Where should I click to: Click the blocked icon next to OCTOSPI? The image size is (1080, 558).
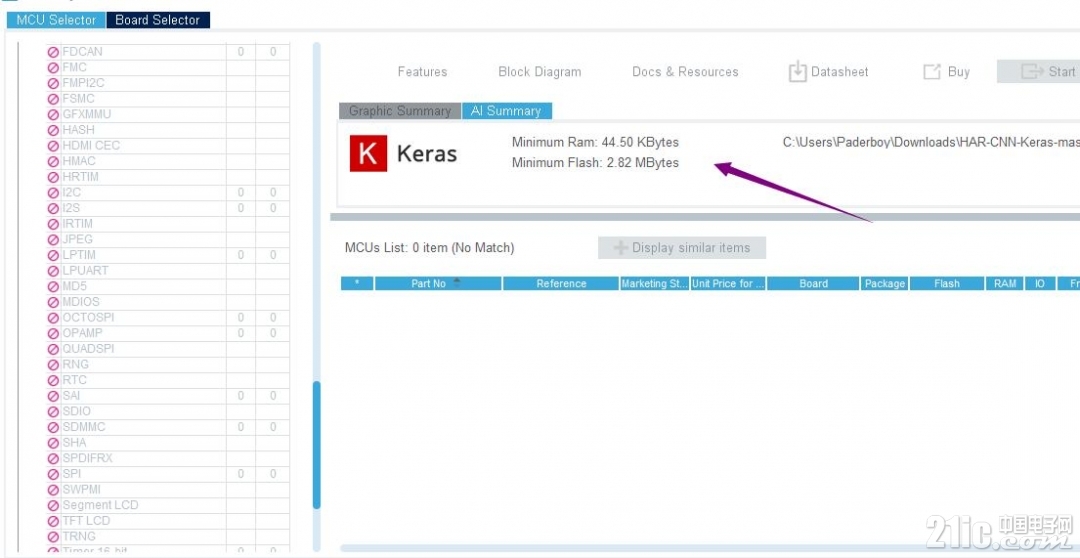tap(53, 318)
